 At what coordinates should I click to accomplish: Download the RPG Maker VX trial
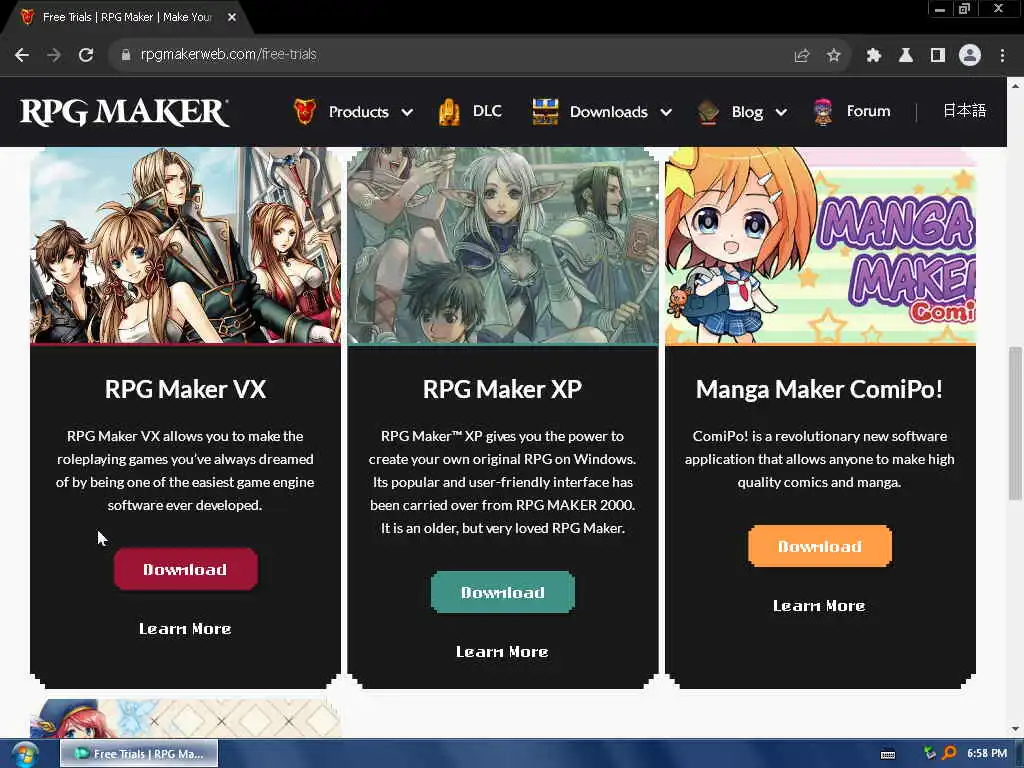185,569
